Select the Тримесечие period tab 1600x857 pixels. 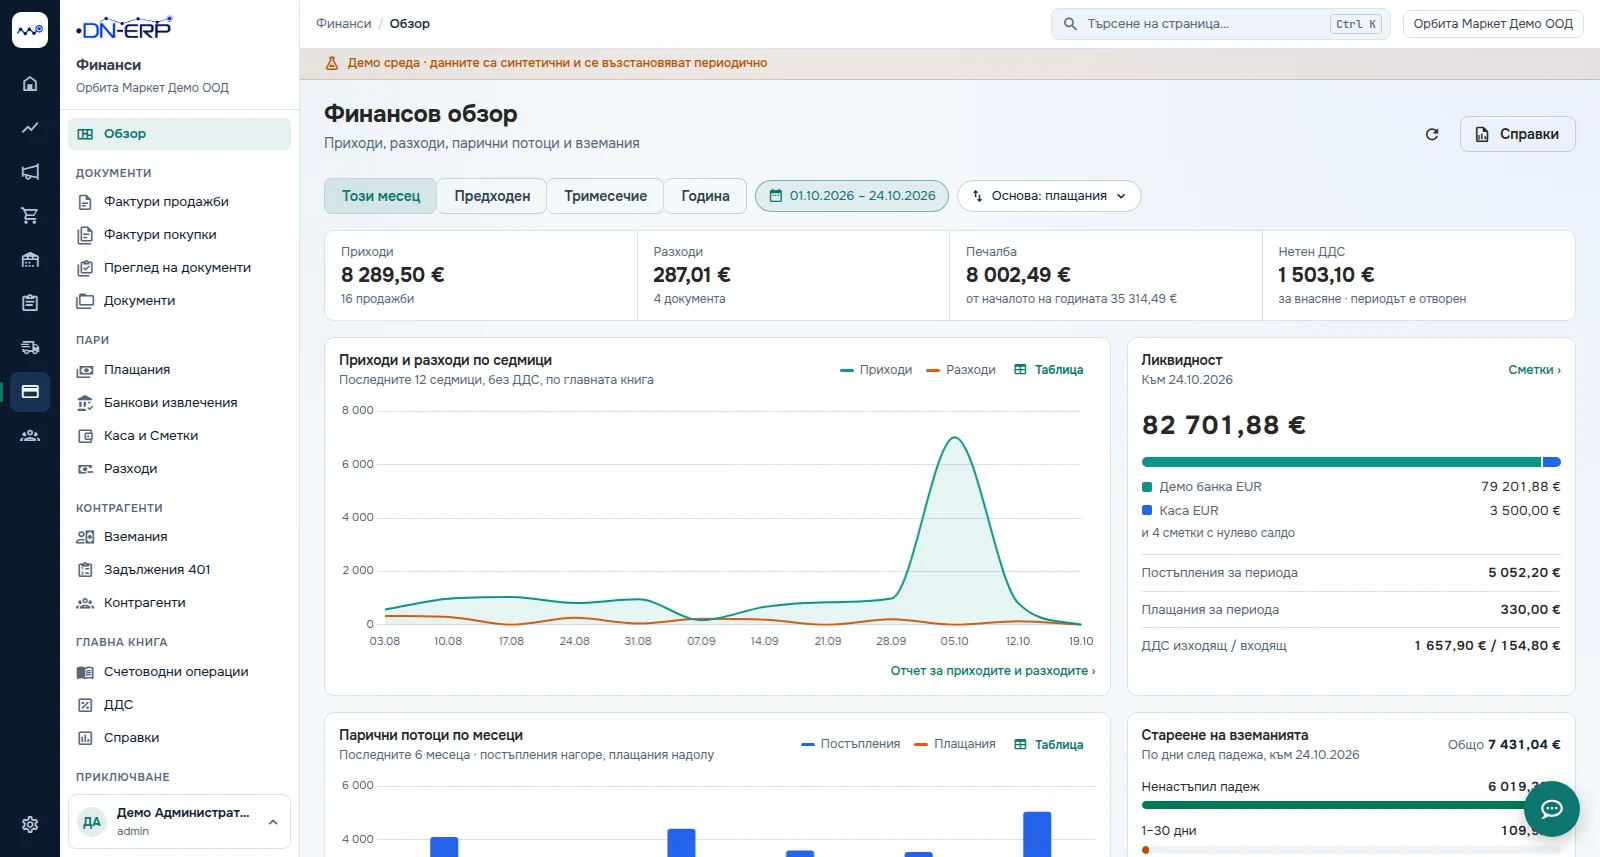tap(605, 196)
